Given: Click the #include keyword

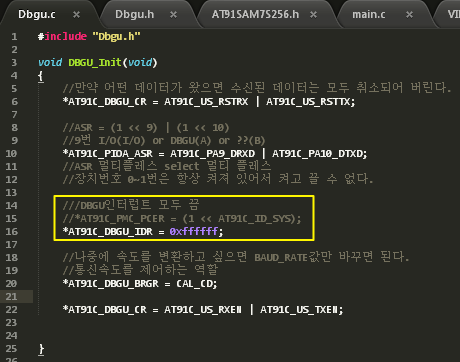Looking at the screenshot, I should 62,36.
